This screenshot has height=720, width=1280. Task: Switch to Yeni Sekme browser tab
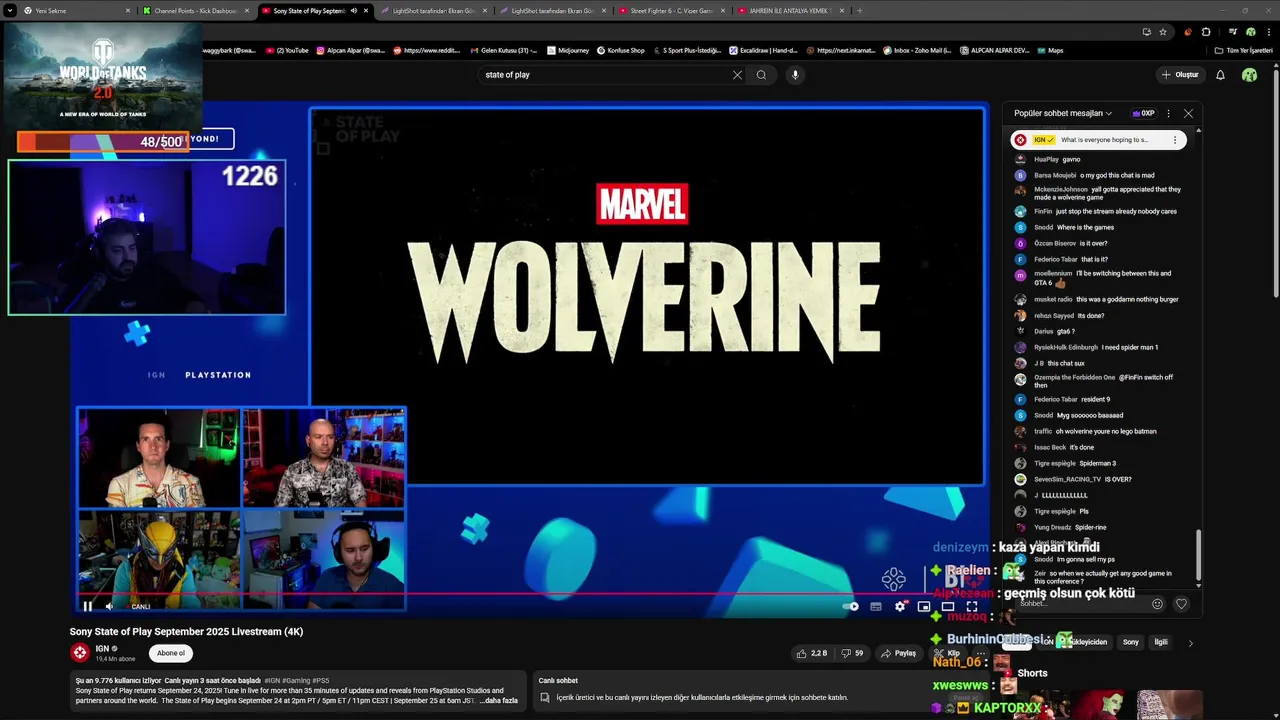tap(76, 11)
